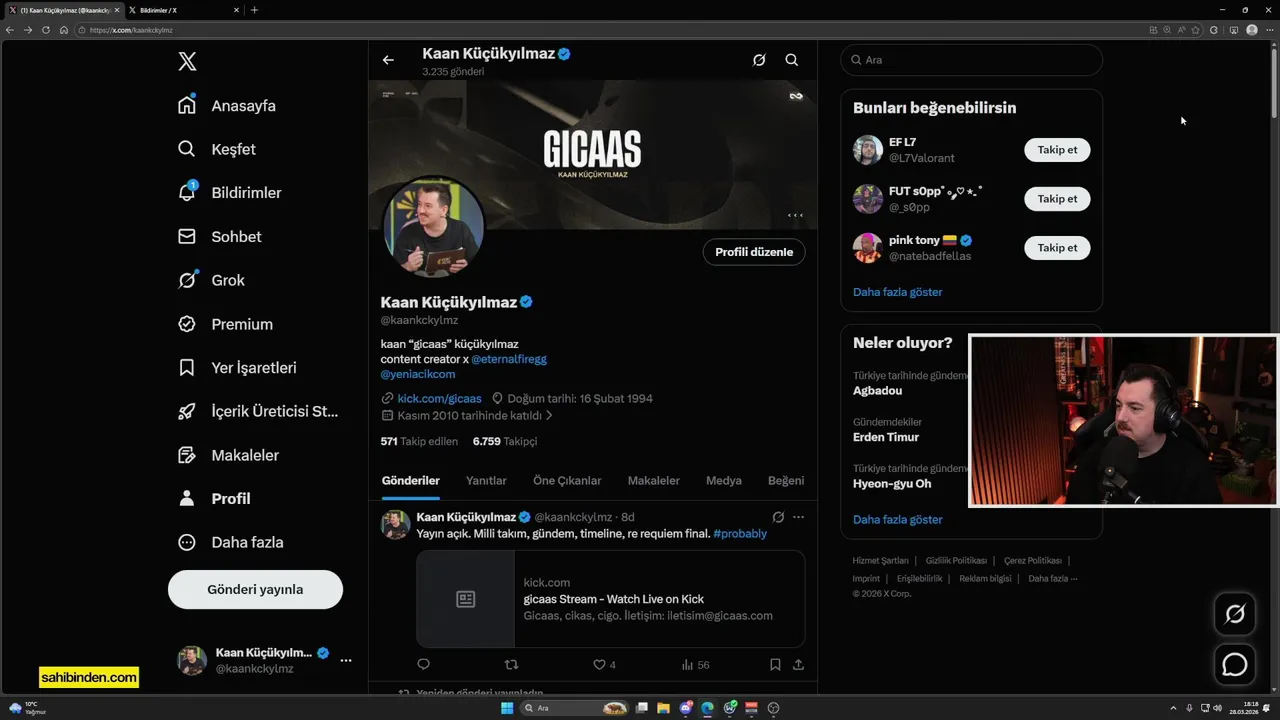
Task: Repost the Yayın açık post
Action: (511, 664)
